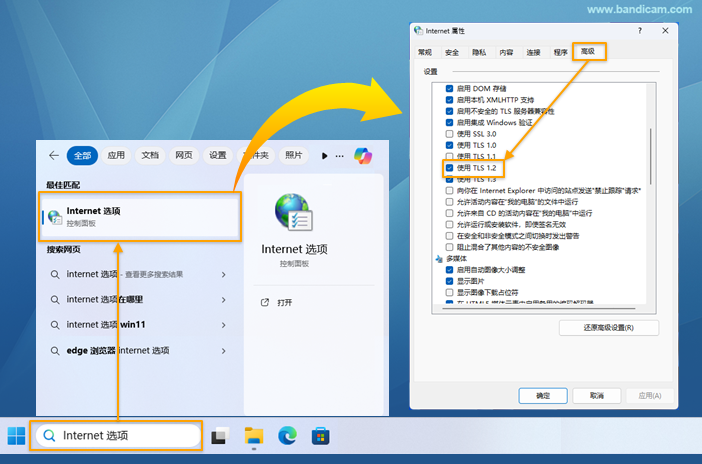Screen dimensions: 702x464
Task: Switch to the 程序 tab
Action: 561,52
